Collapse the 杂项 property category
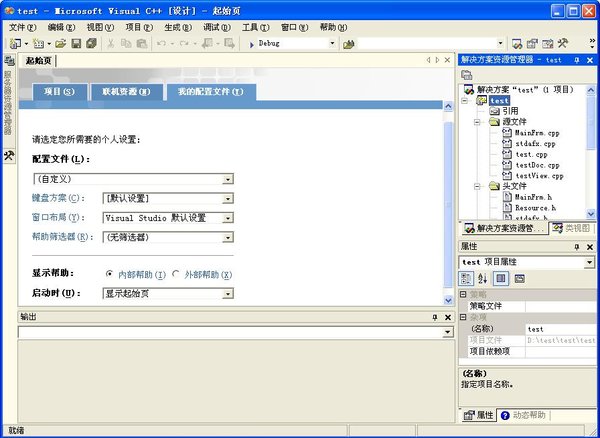The image size is (600, 438). pos(463,317)
